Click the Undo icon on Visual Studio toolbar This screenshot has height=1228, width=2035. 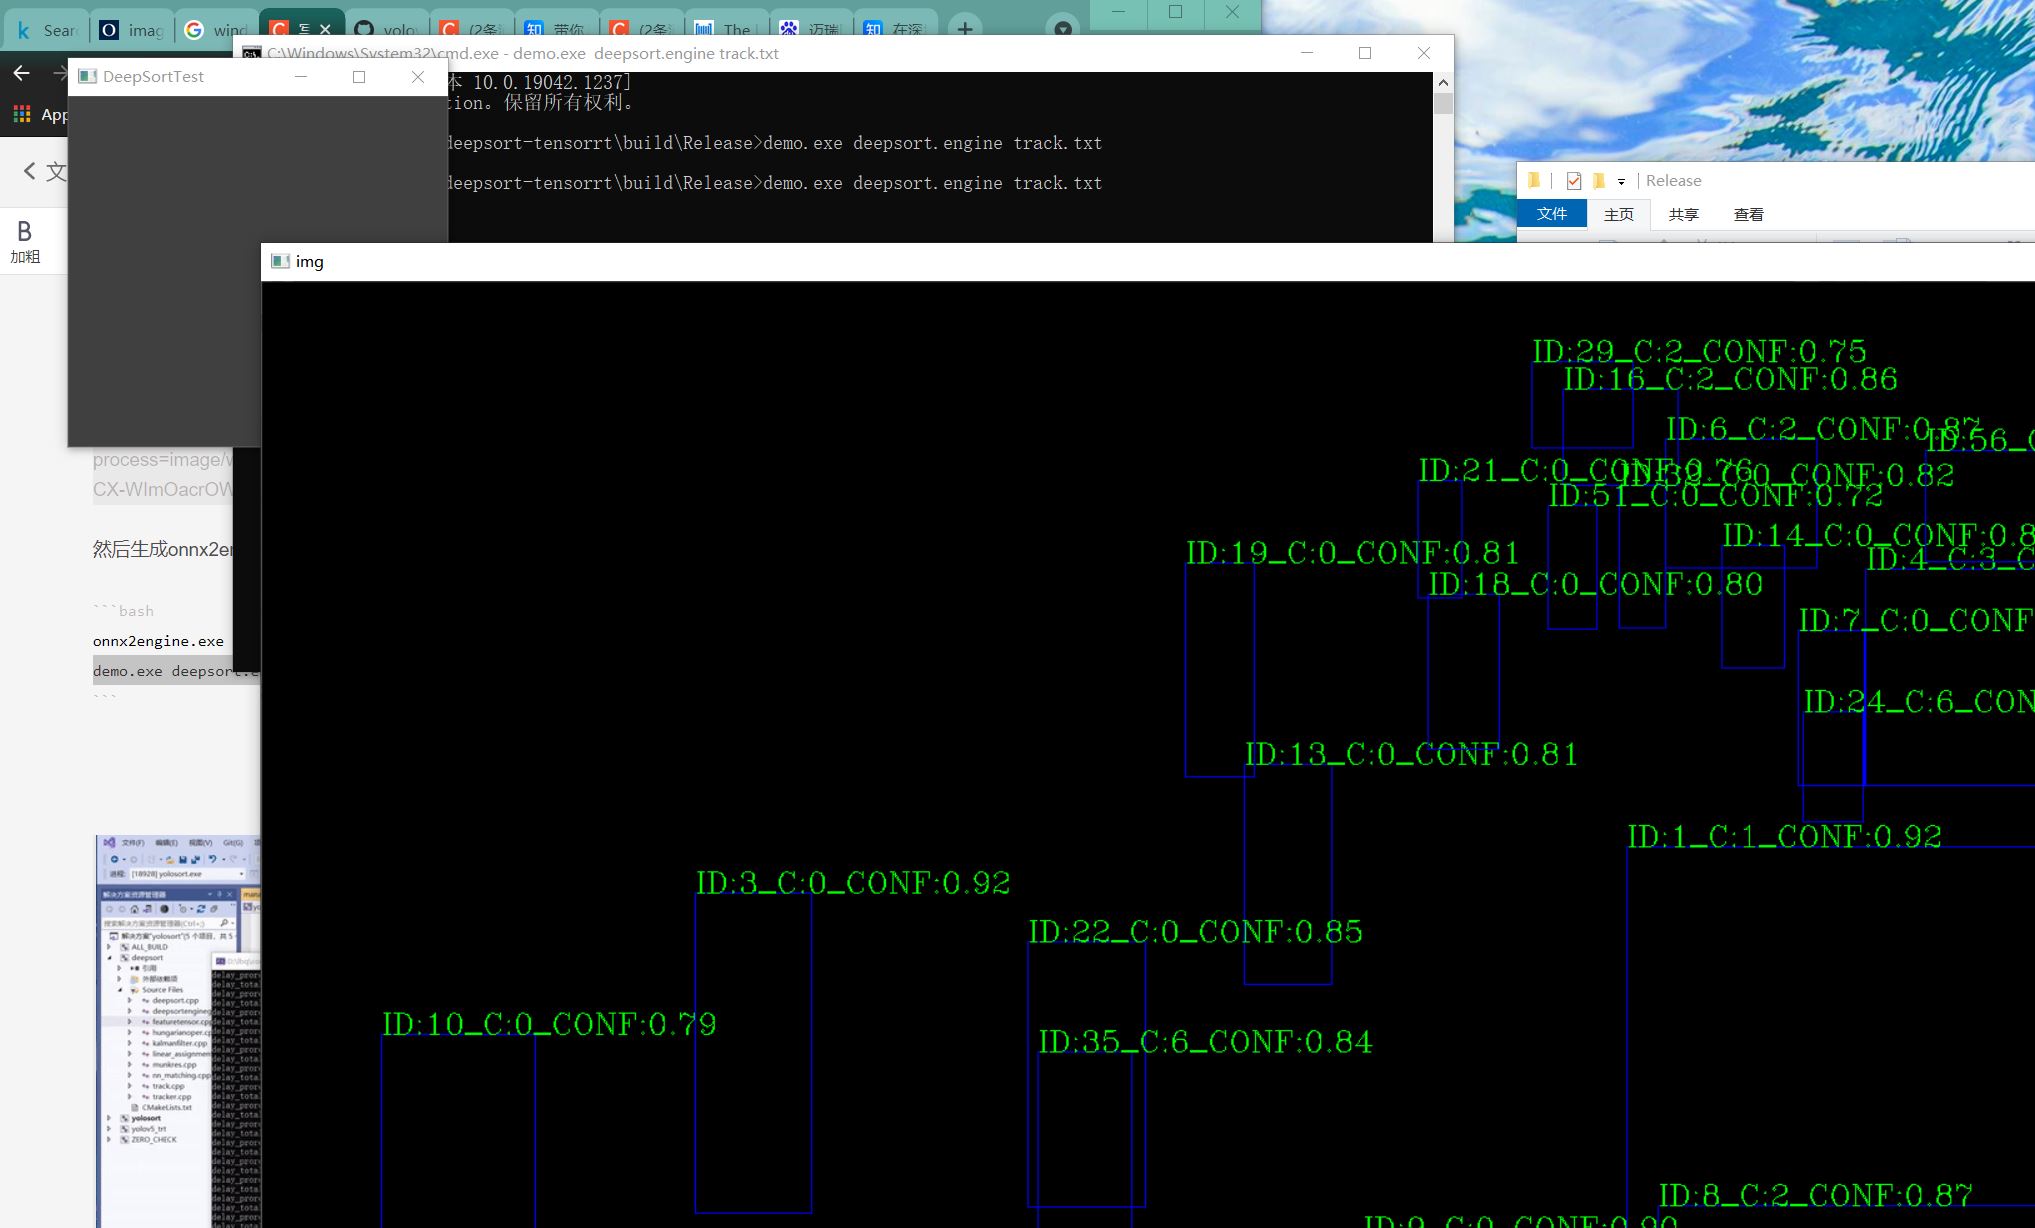tap(212, 859)
